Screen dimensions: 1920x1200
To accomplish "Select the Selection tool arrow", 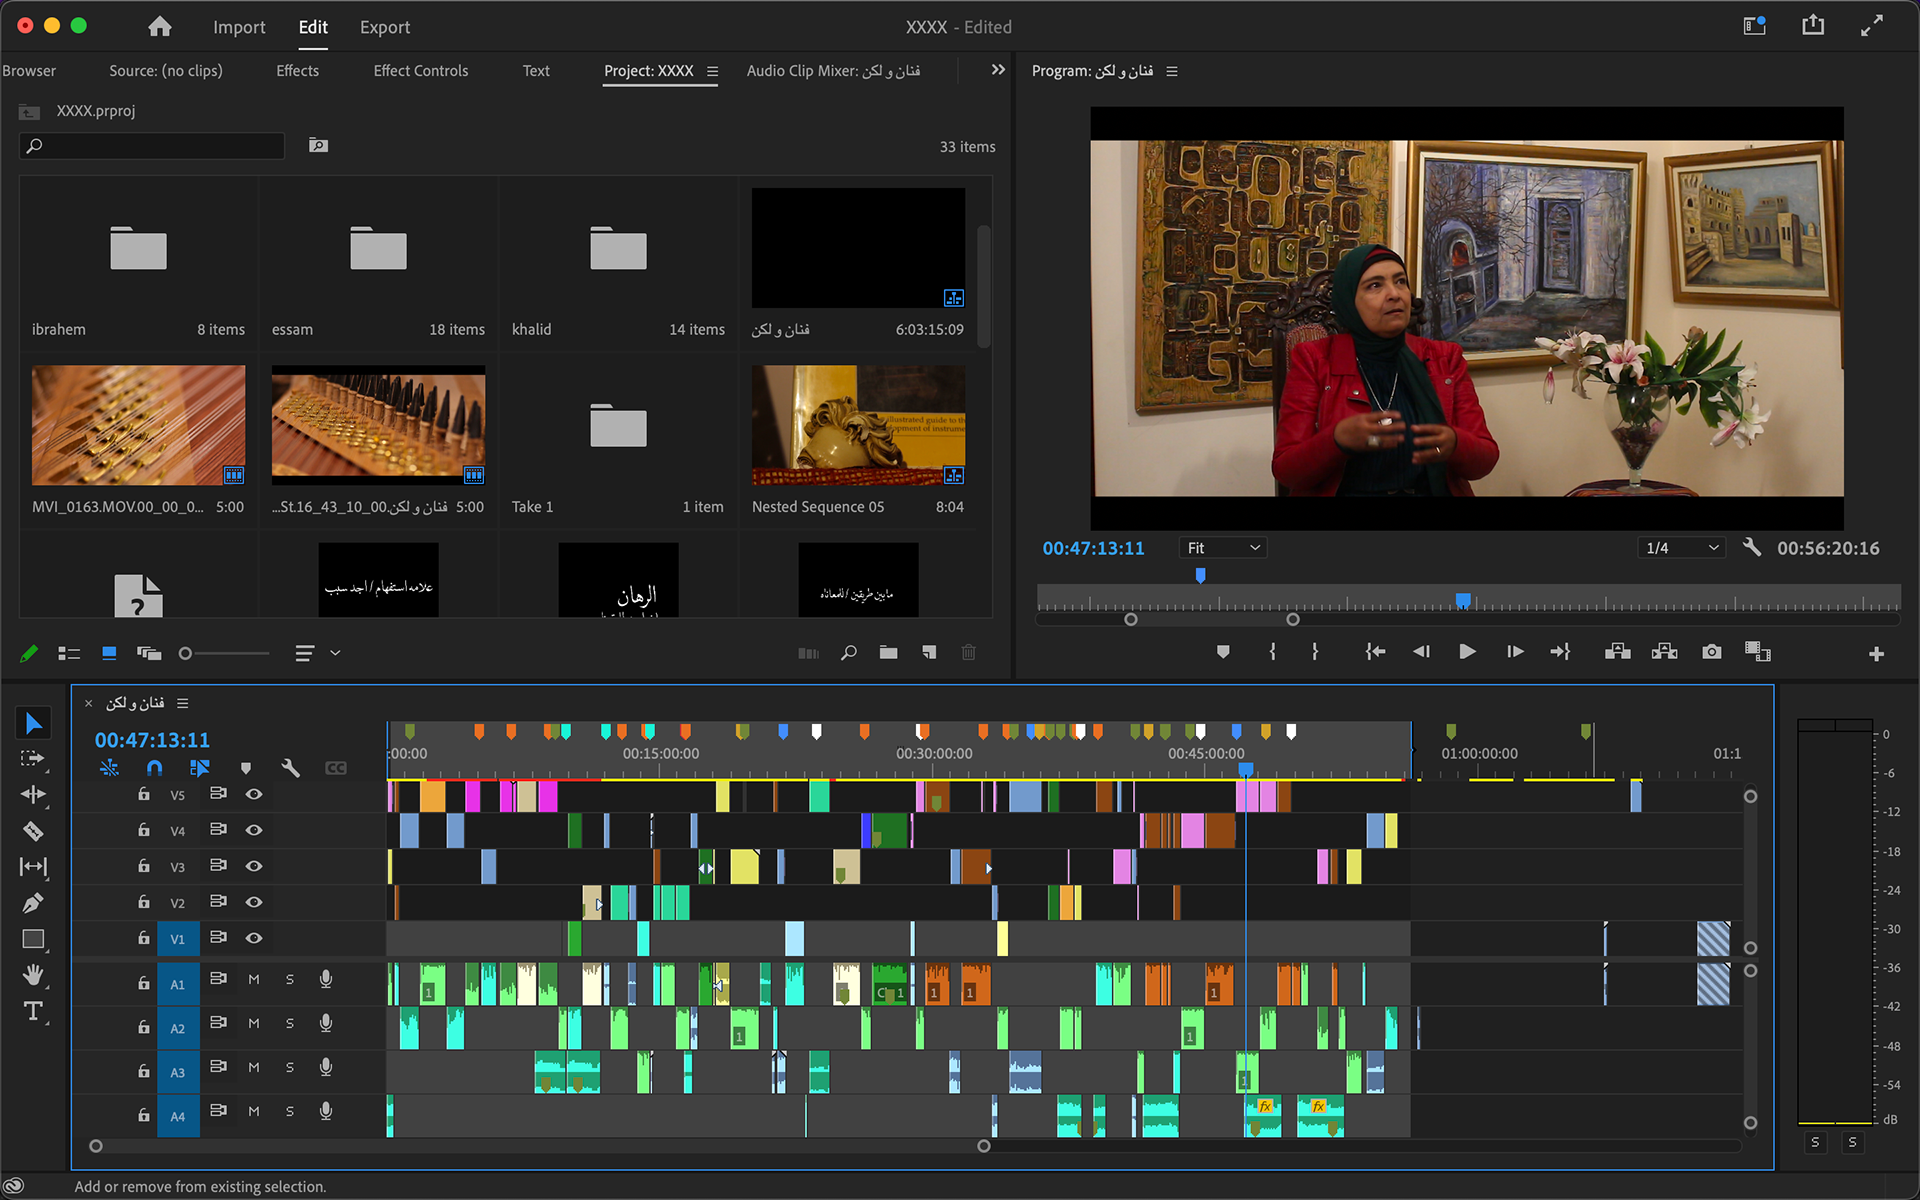I will tap(33, 723).
